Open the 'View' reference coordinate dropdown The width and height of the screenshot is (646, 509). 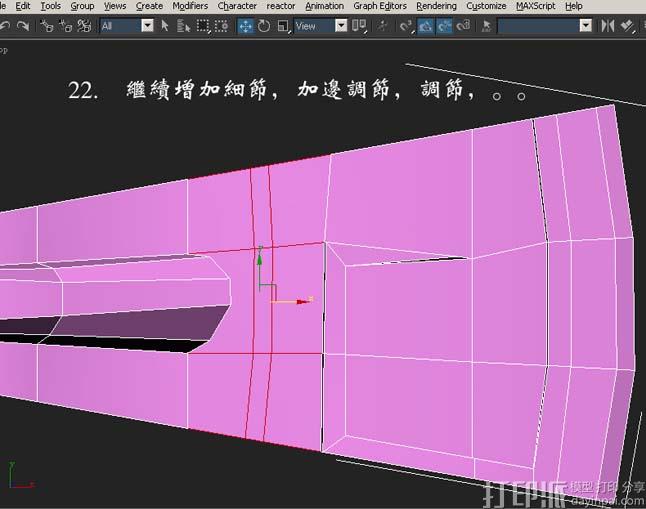point(341,26)
